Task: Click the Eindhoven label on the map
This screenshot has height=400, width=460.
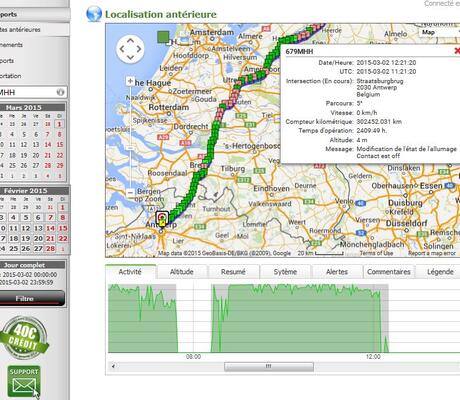Action: point(271,188)
